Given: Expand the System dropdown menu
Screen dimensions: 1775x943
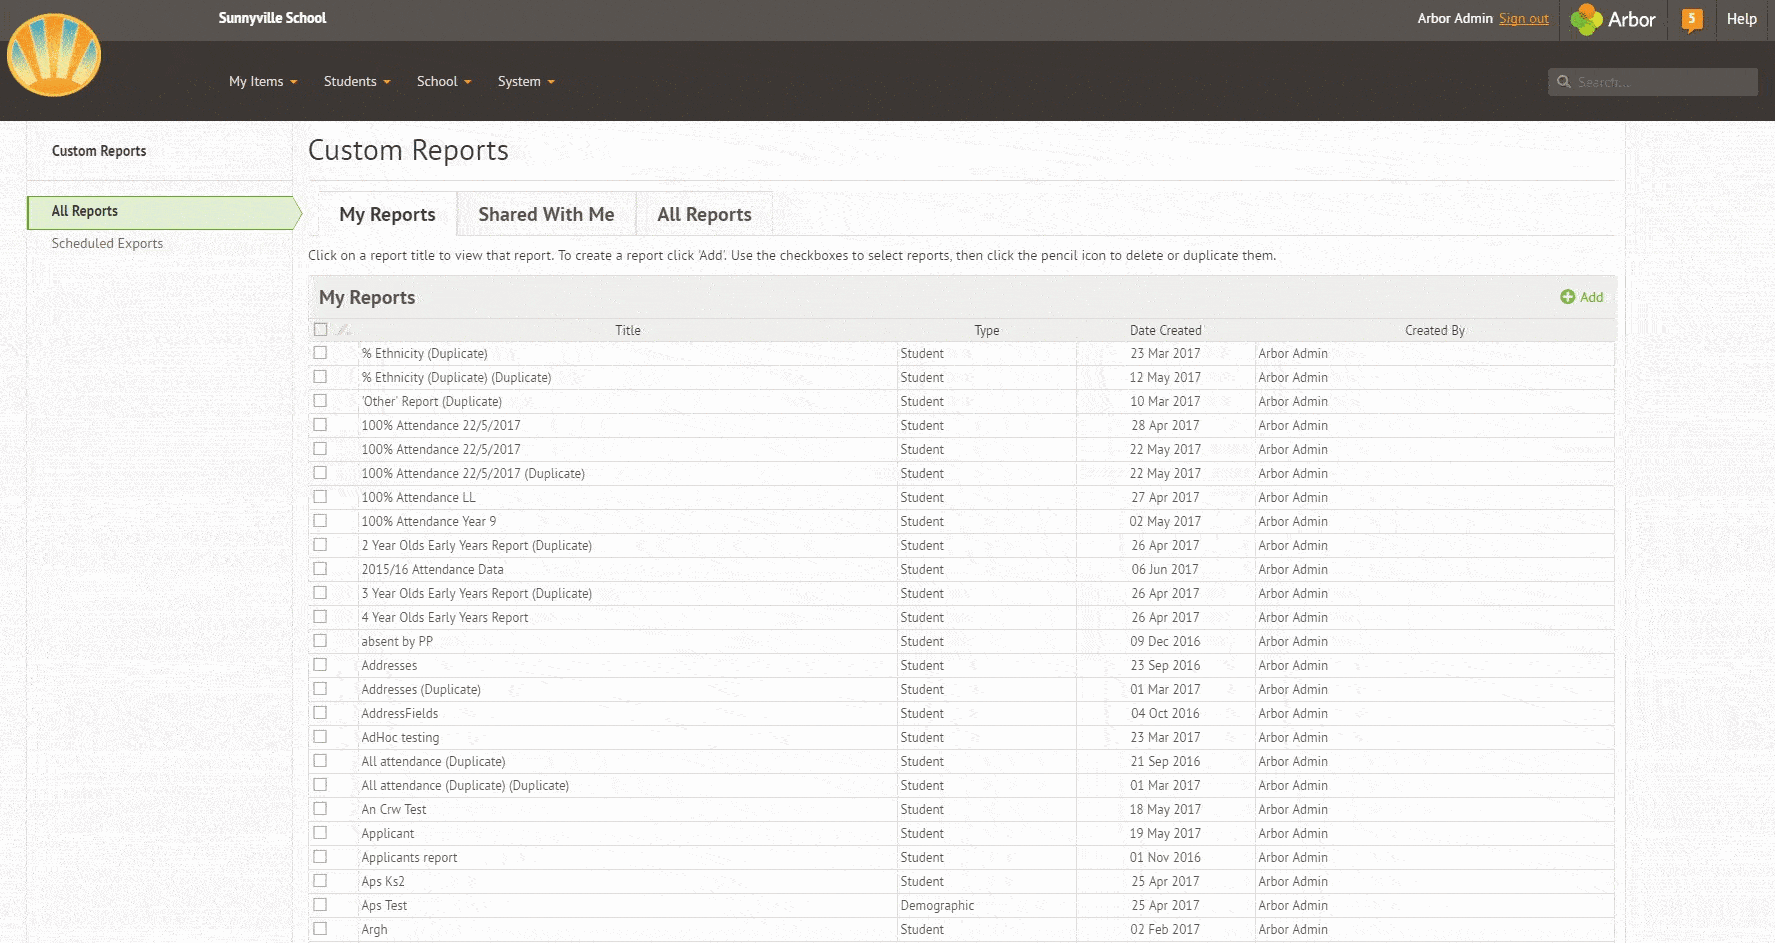Looking at the screenshot, I should pyautogui.click(x=525, y=82).
